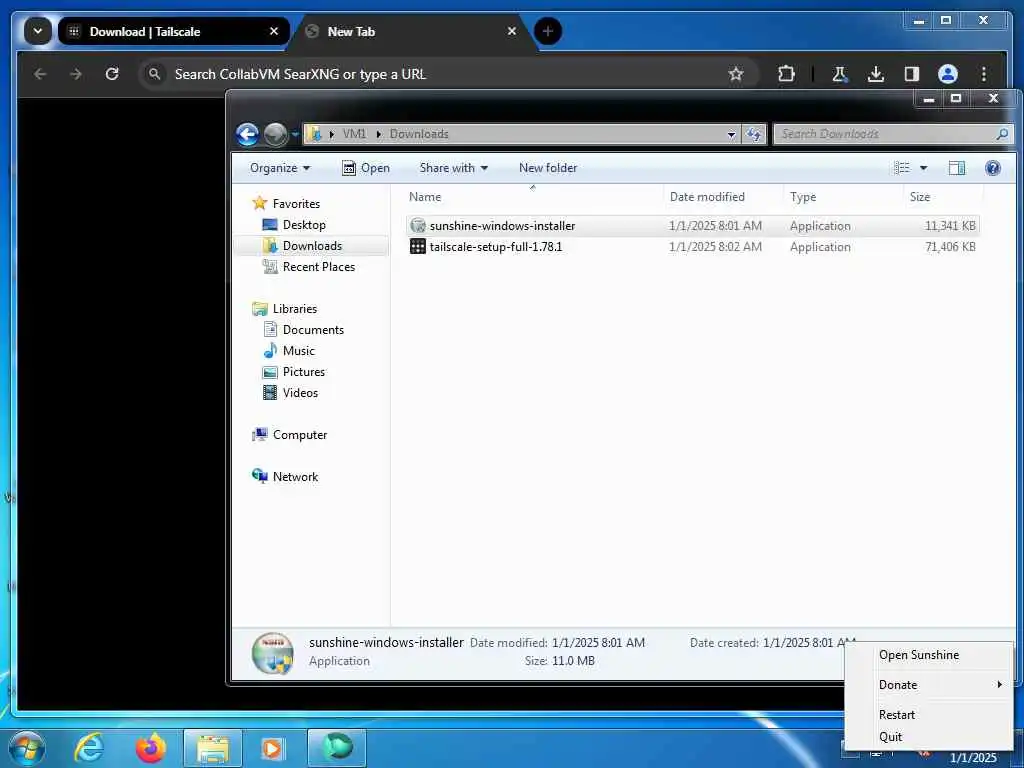1024x768 pixels.
Task: Open the Share with dropdown
Action: point(453,168)
